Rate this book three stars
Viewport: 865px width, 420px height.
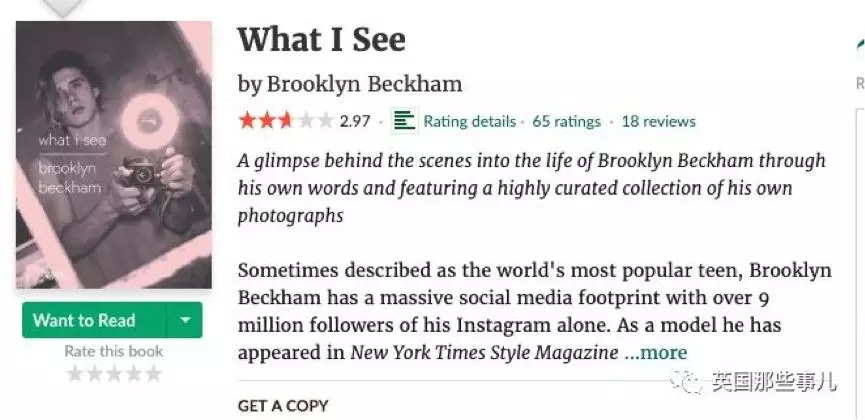(x=113, y=374)
